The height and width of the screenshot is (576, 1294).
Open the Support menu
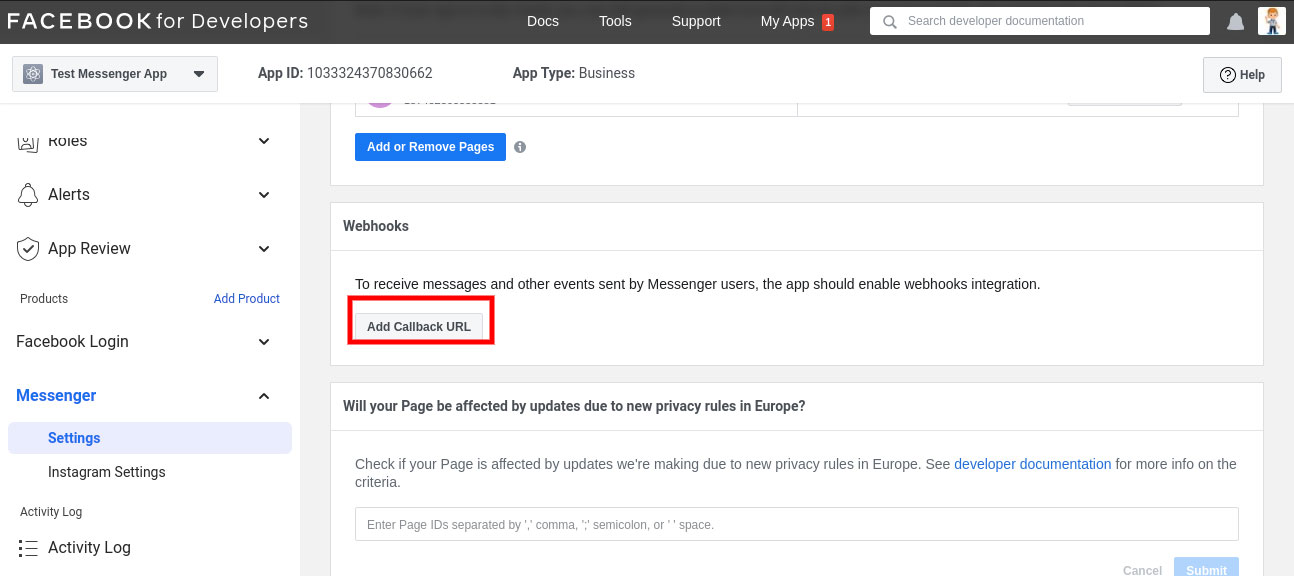pos(696,21)
